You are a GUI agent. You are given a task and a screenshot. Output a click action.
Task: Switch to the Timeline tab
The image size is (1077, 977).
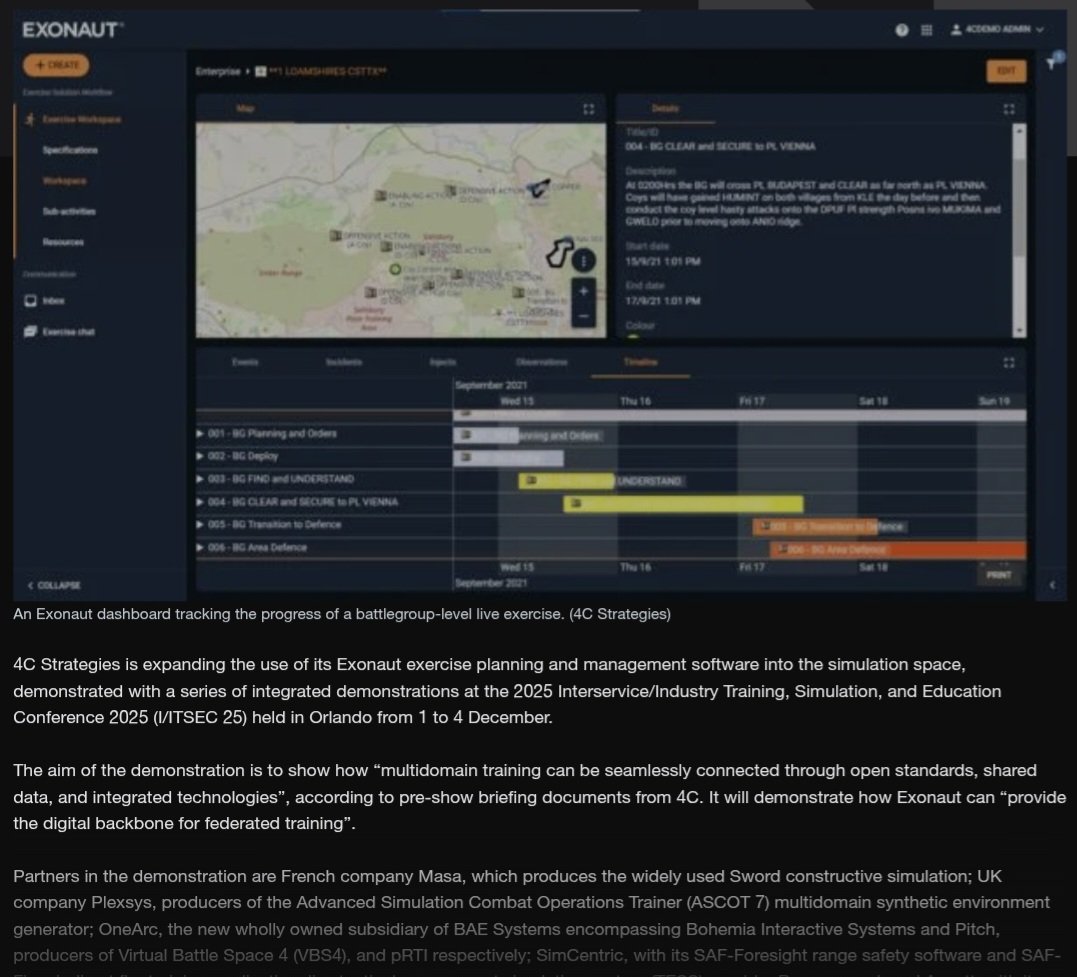(640, 361)
